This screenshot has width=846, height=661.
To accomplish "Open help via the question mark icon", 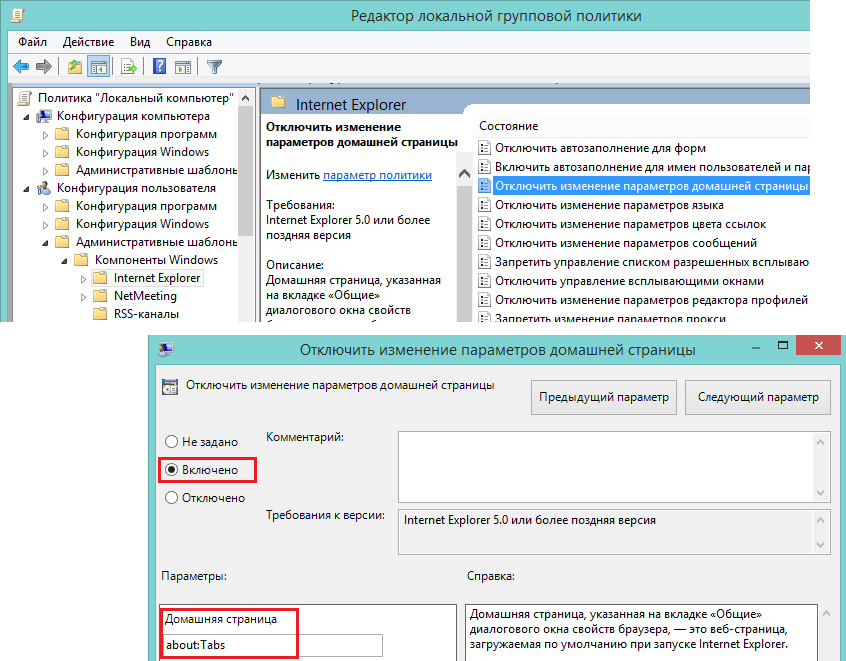I will 160,66.
